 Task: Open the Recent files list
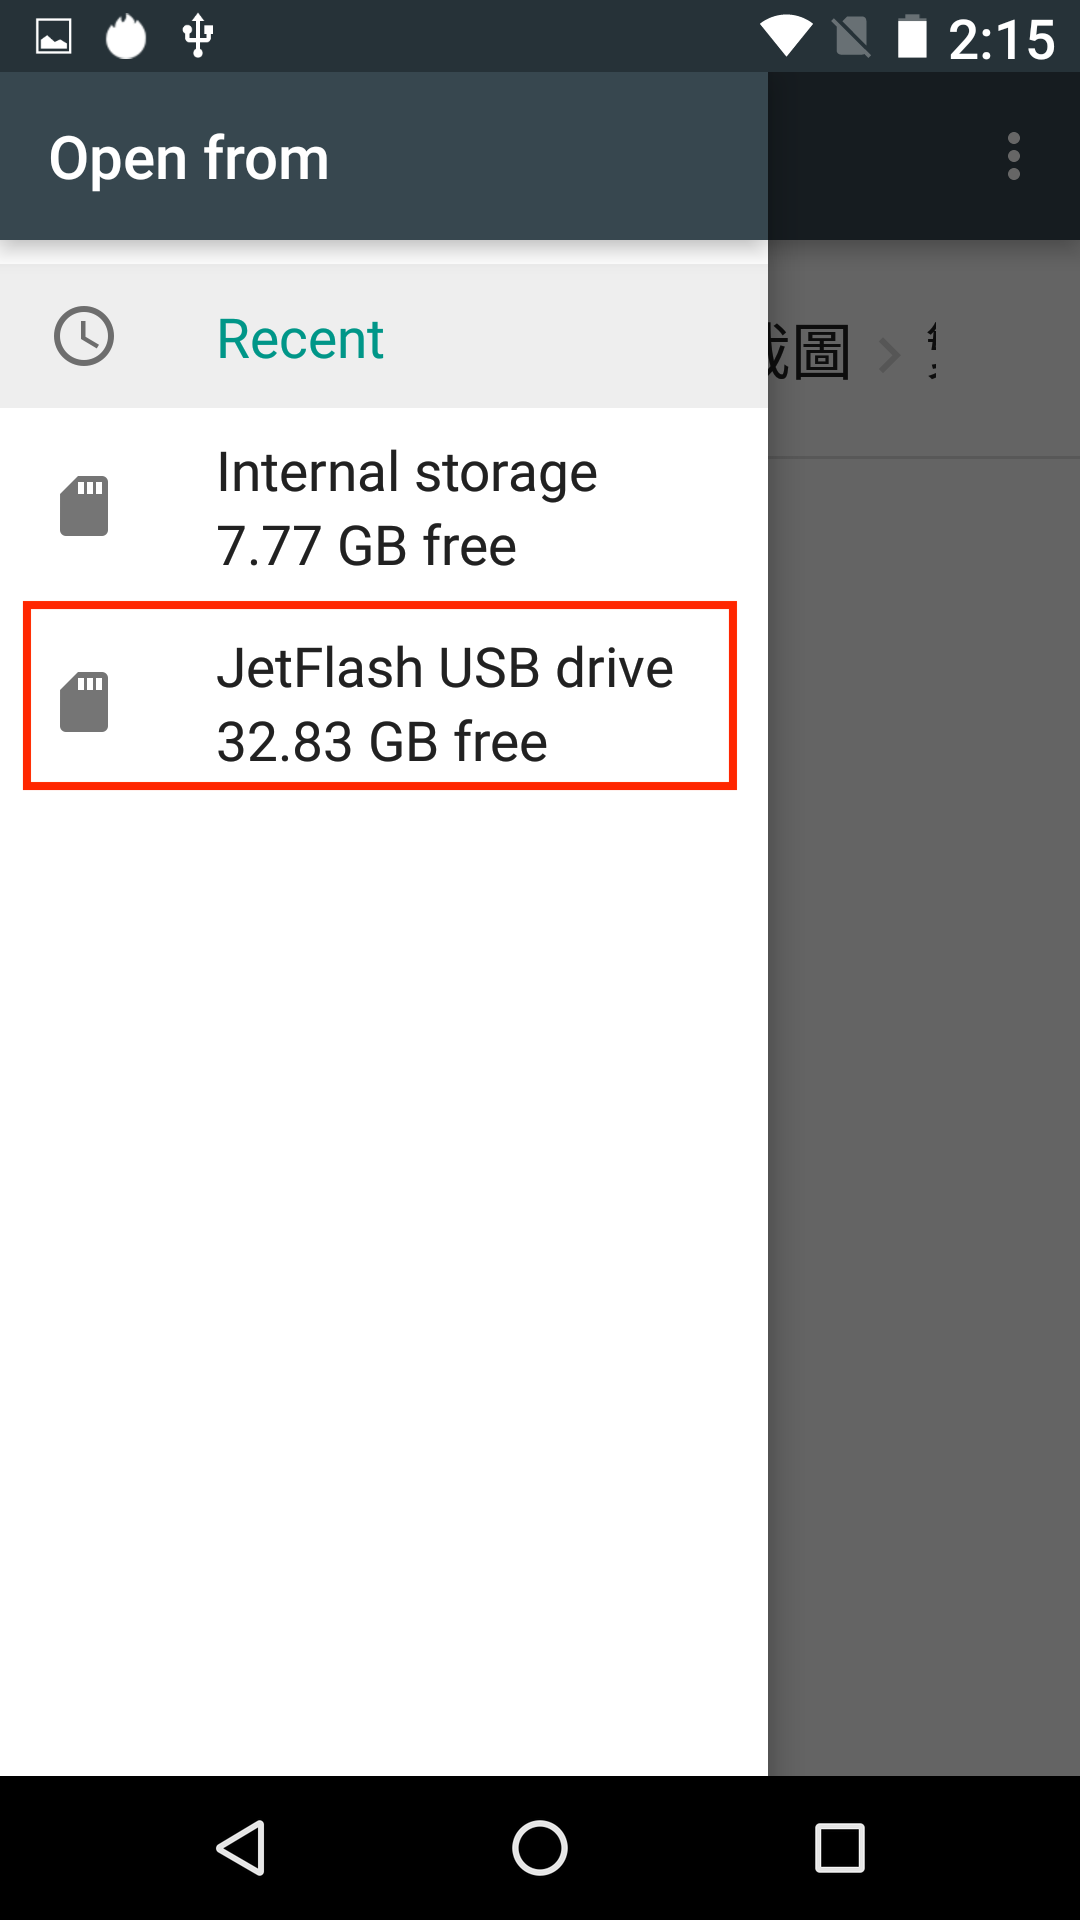(x=384, y=337)
